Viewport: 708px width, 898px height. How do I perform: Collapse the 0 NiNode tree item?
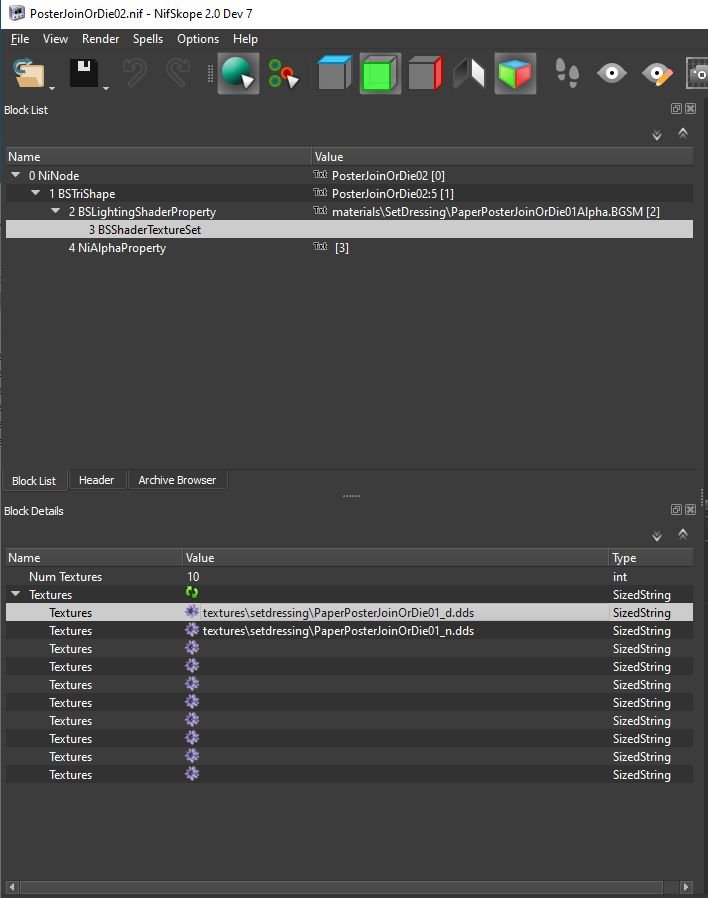point(16,176)
